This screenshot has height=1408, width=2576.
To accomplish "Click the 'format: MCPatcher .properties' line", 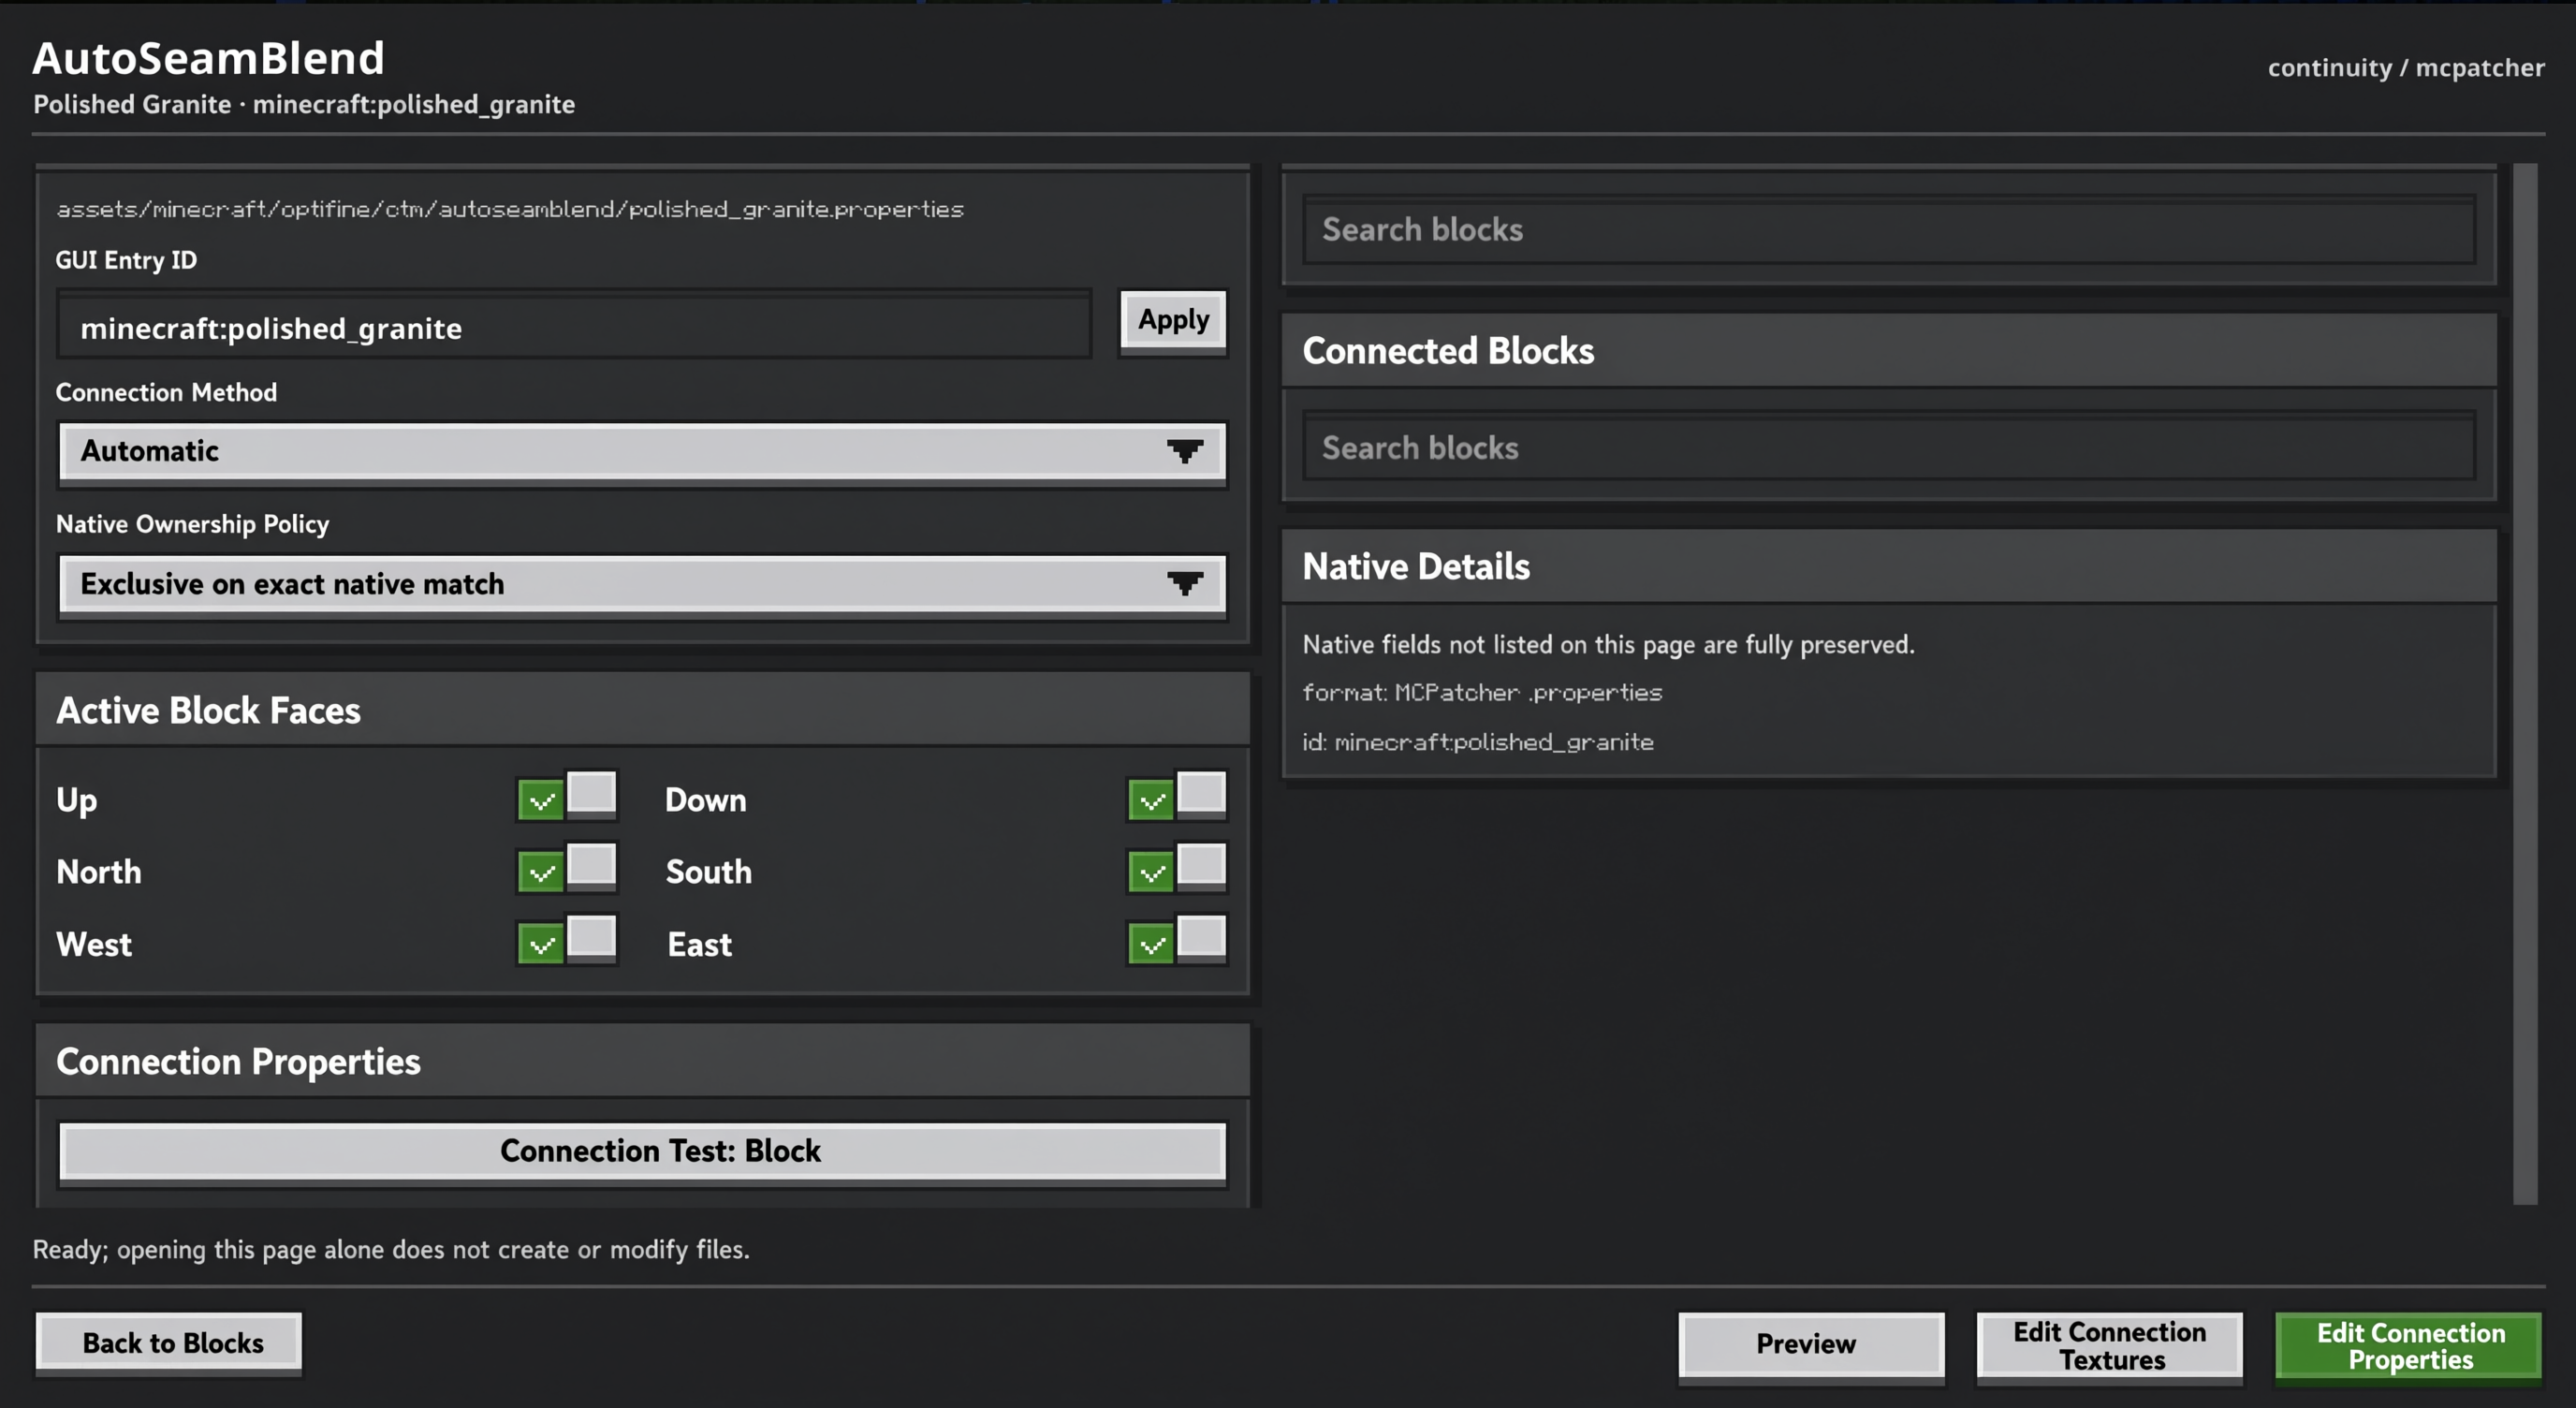I will [1482, 692].
